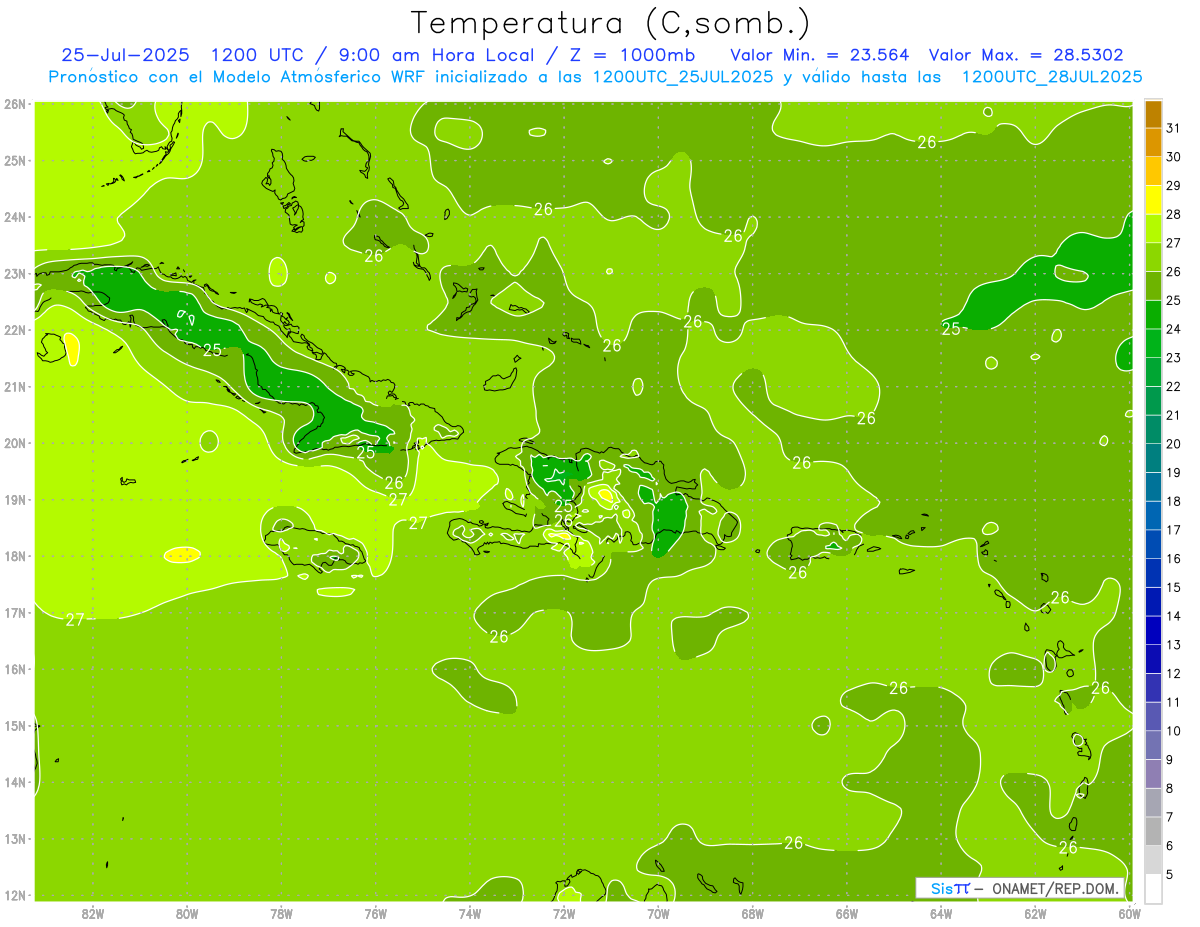Click the '20N' latitude axis label

[x=14, y=443]
